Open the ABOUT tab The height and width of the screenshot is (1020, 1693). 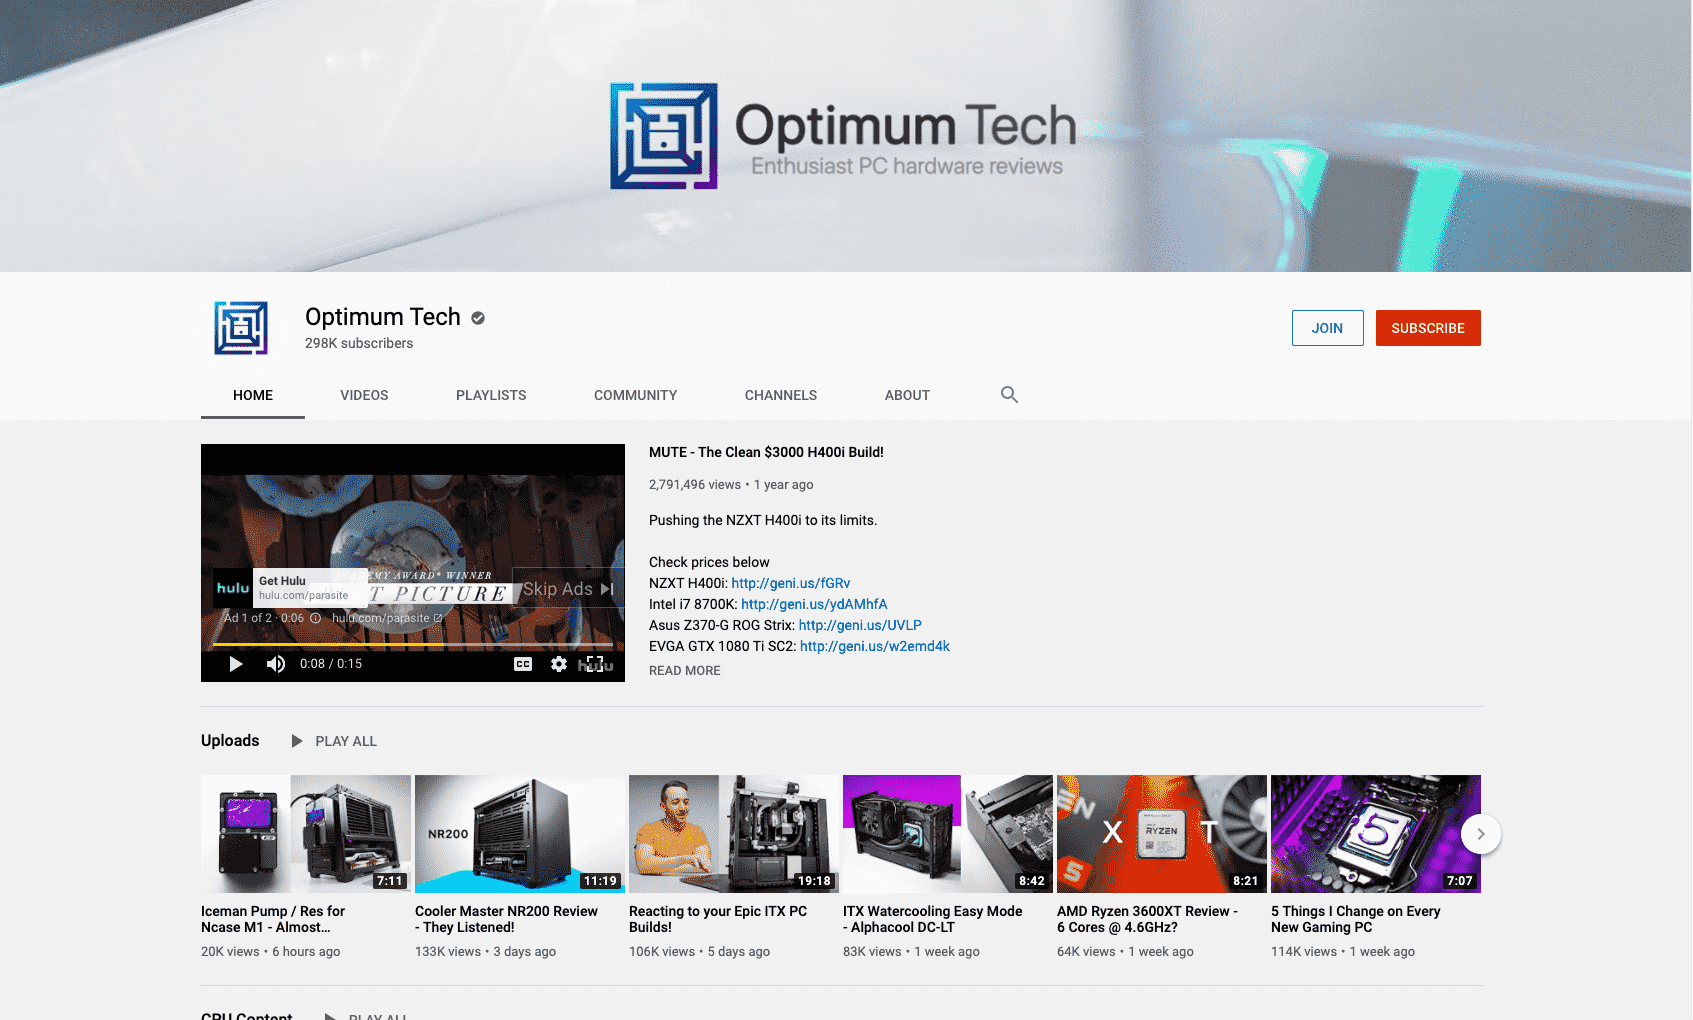(x=907, y=395)
